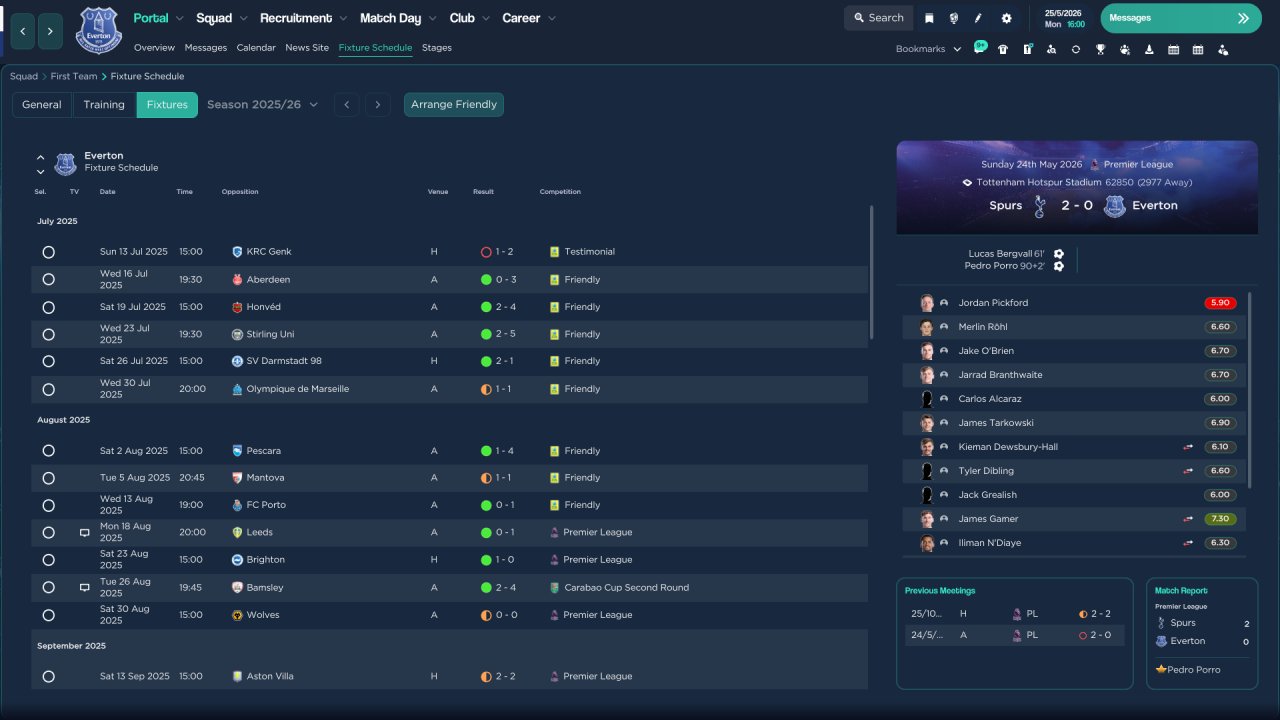Open the 25/10 previous meeting row
Image resolution: width=1280 pixels, height=720 pixels.
click(x=1014, y=614)
